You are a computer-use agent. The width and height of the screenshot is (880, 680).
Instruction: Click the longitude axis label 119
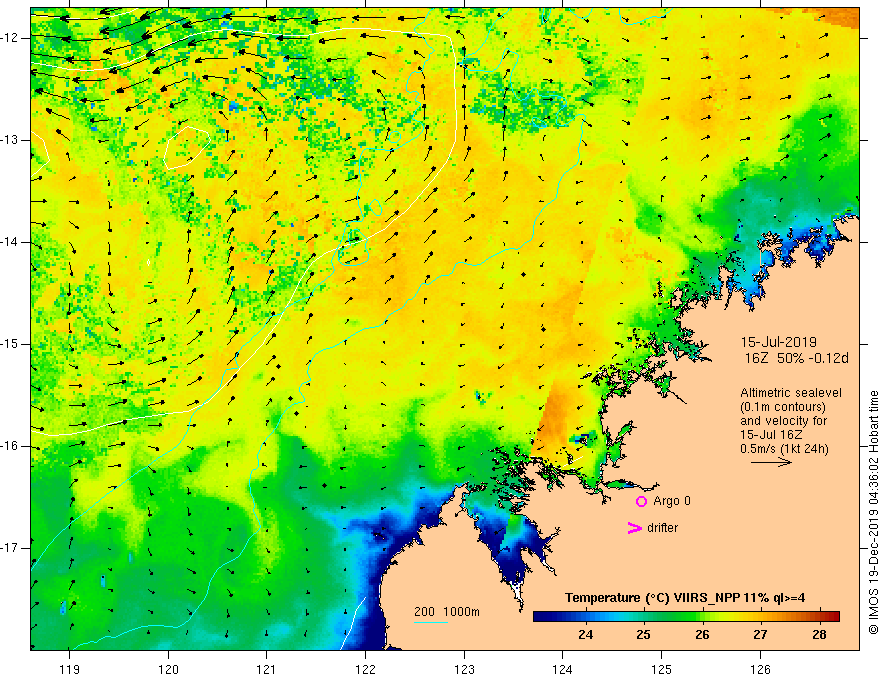[x=69, y=669]
